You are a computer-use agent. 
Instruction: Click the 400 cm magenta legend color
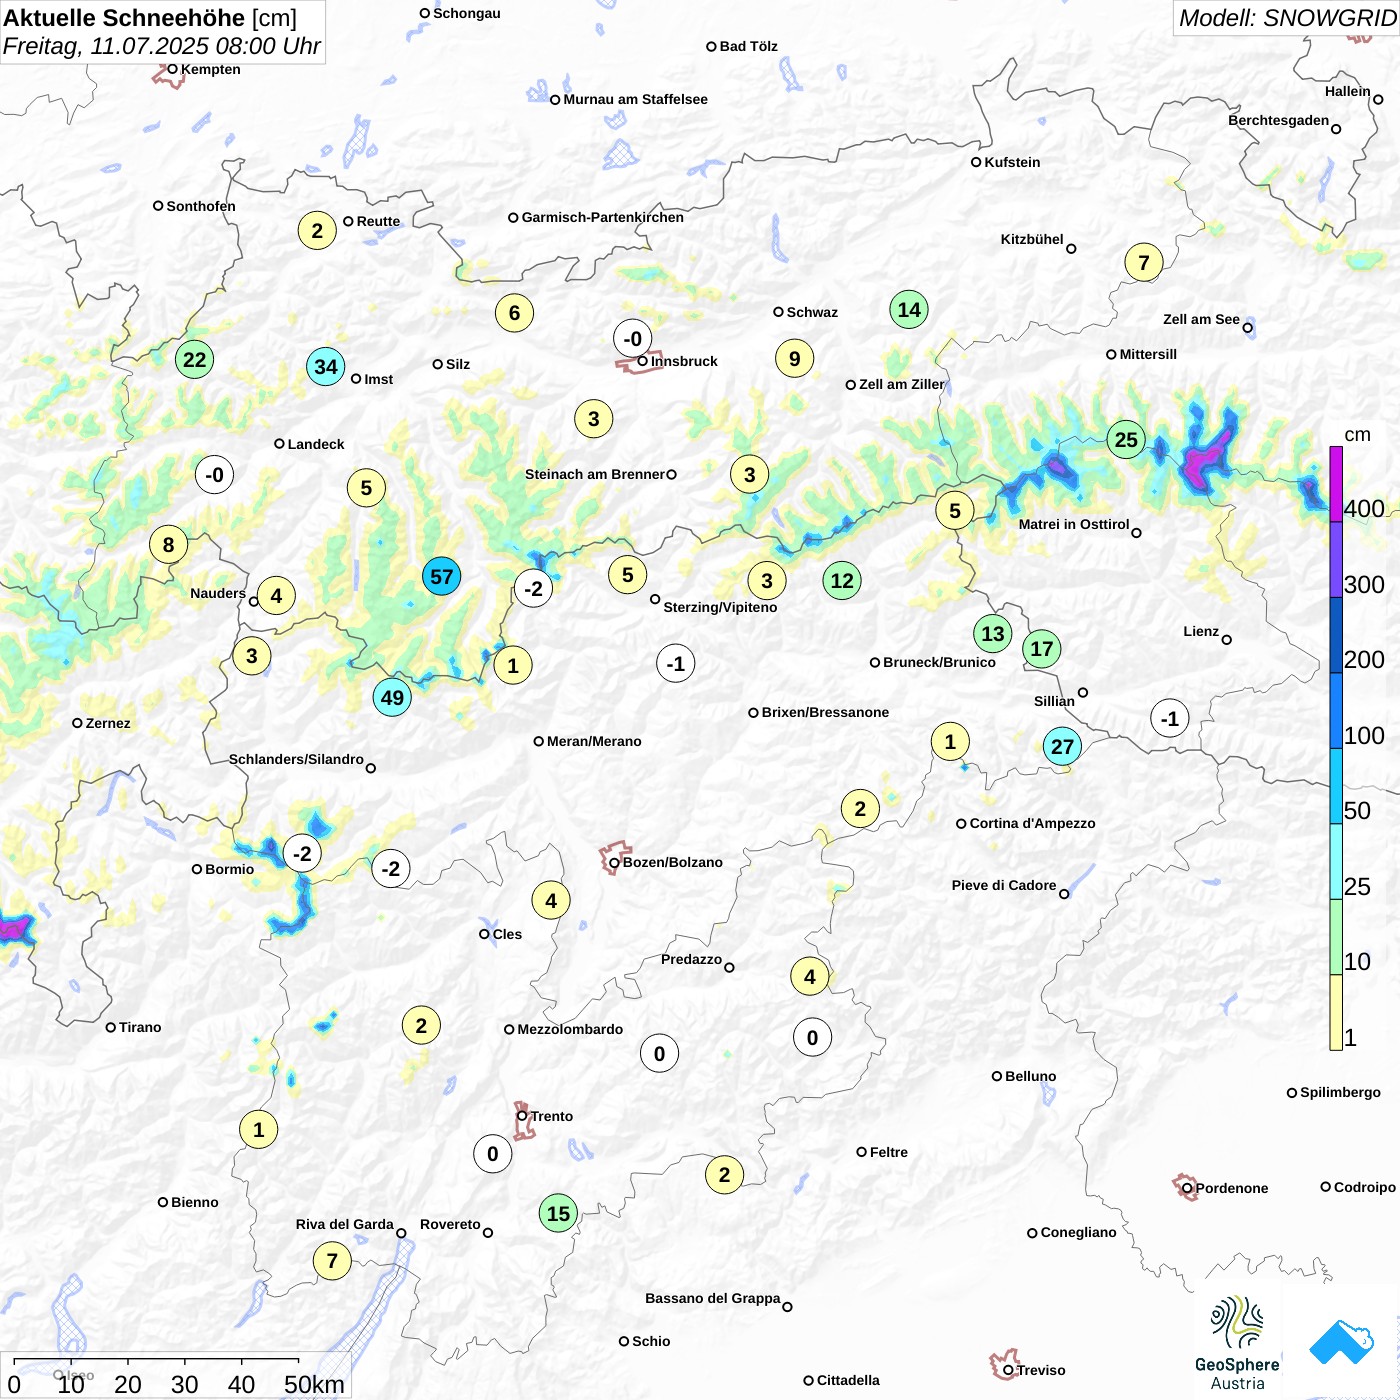point(1336,484)
